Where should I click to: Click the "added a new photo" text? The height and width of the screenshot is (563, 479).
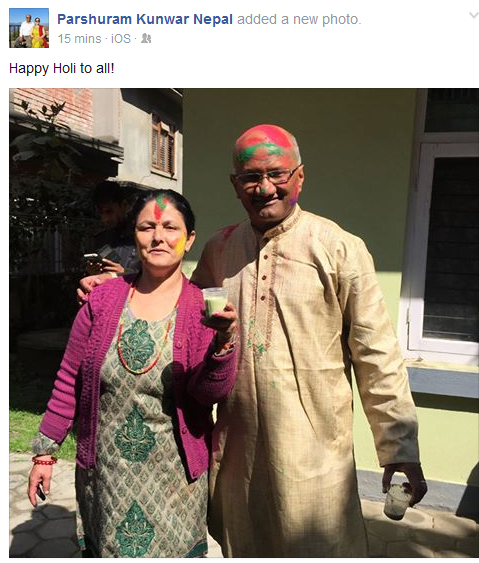[299, 19]
